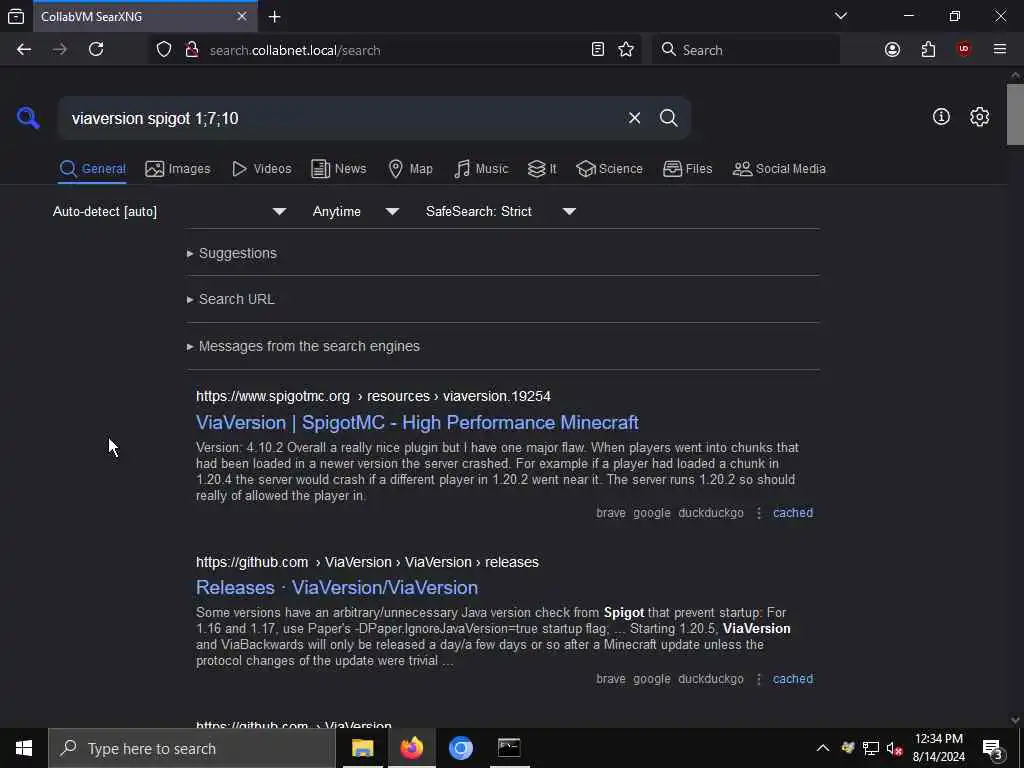Open more options dots for SpigotMC result
The height and width of the screenshot is (768, 1024).
tap(758, 513)
